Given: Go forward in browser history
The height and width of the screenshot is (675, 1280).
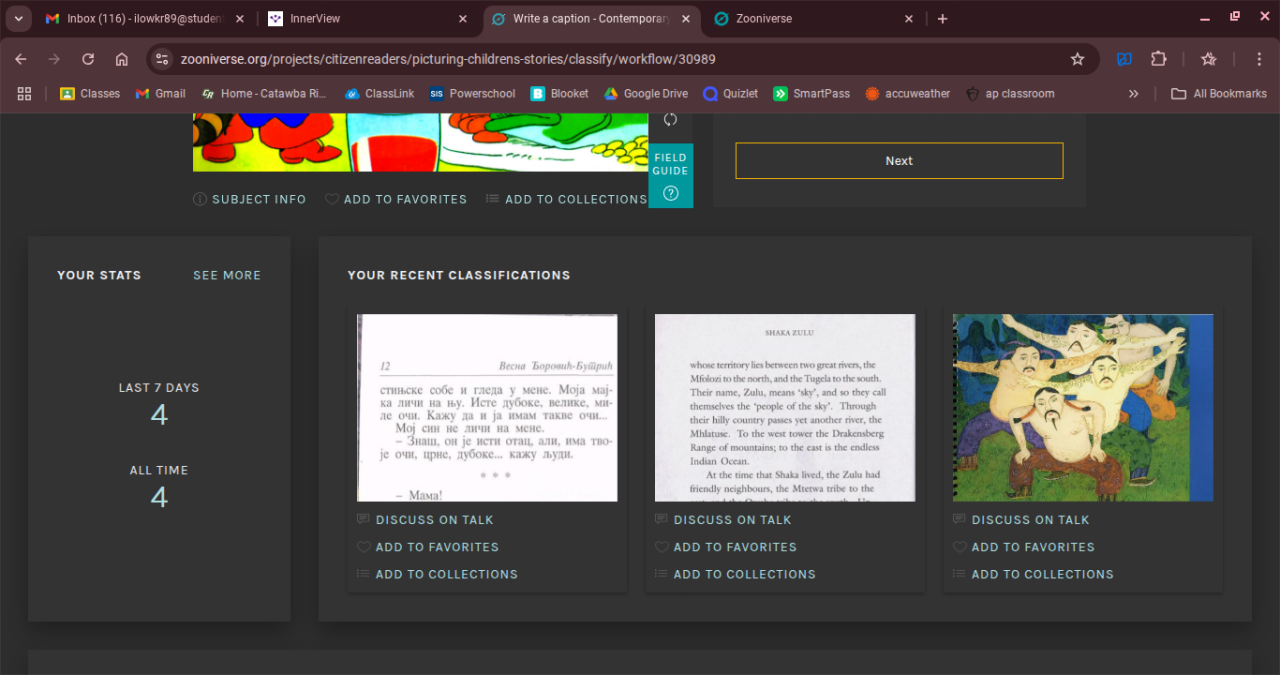Looking at the screenshot, I should point(54,59).
